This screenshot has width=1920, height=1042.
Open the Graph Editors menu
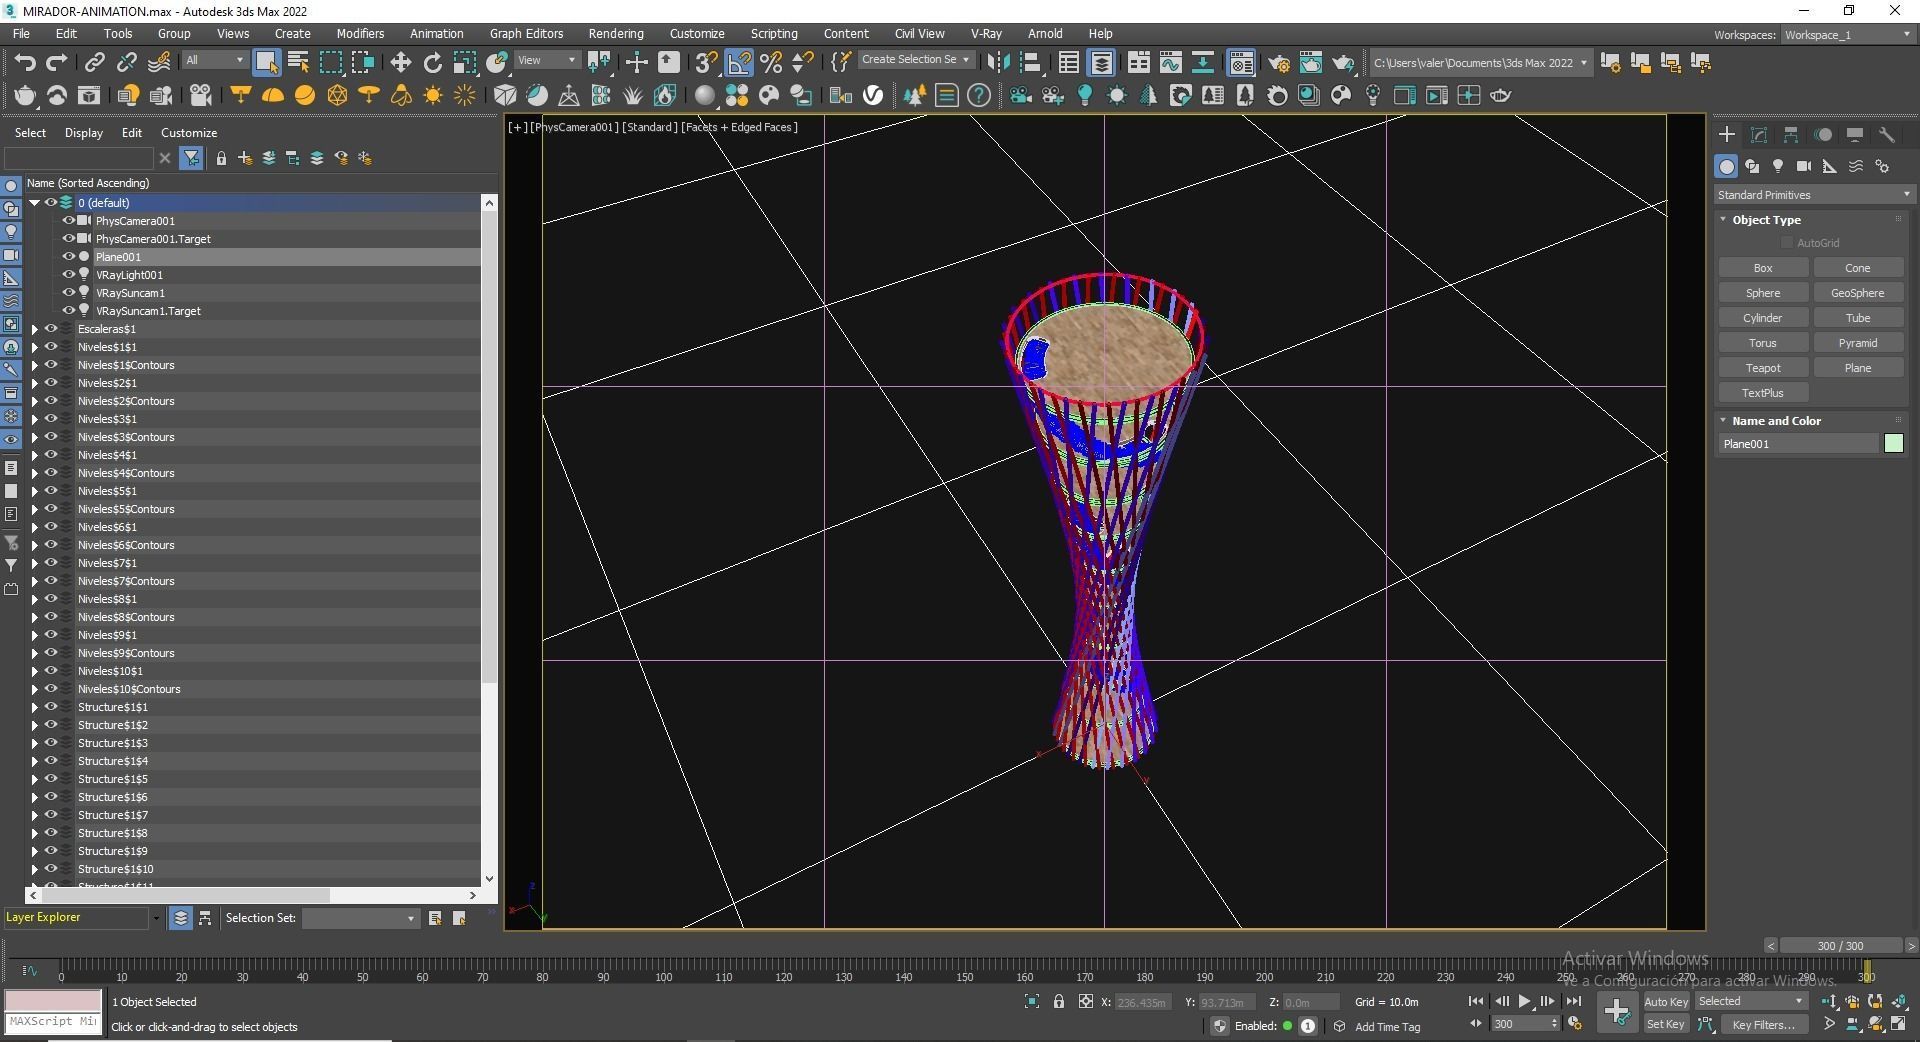coord(526,33)
